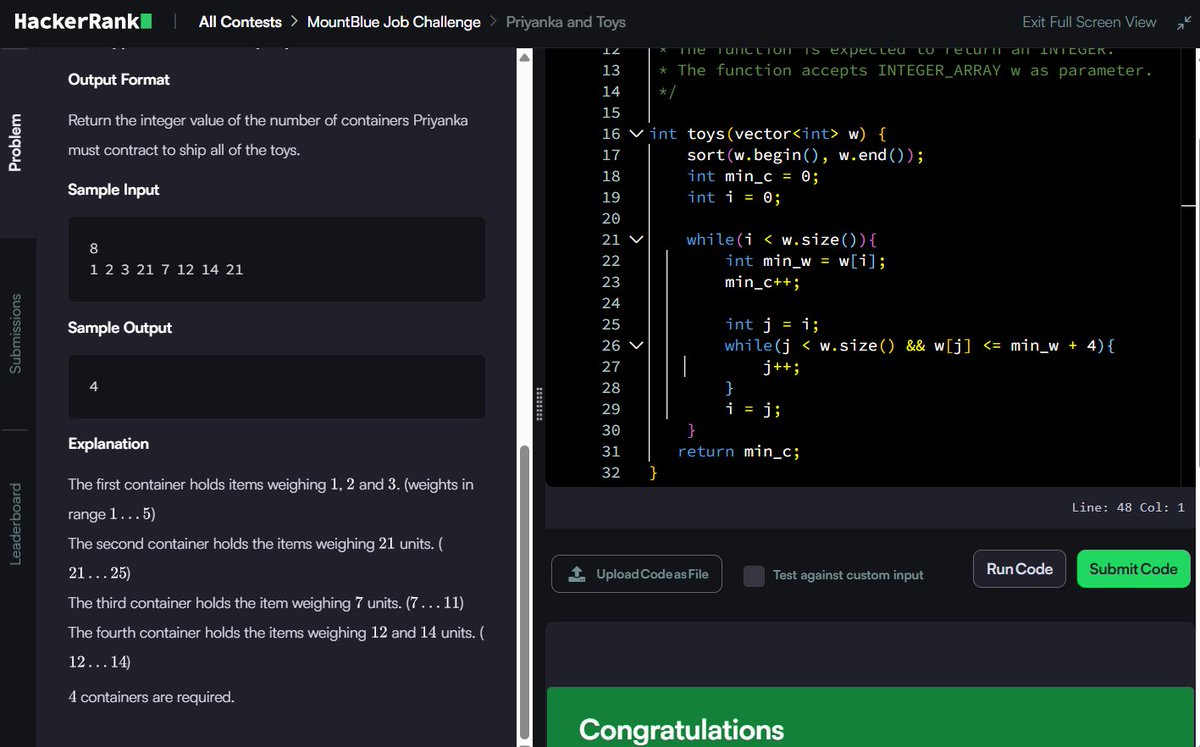
Task: Click line number 32 in gutter
Action: click(611, 473)
